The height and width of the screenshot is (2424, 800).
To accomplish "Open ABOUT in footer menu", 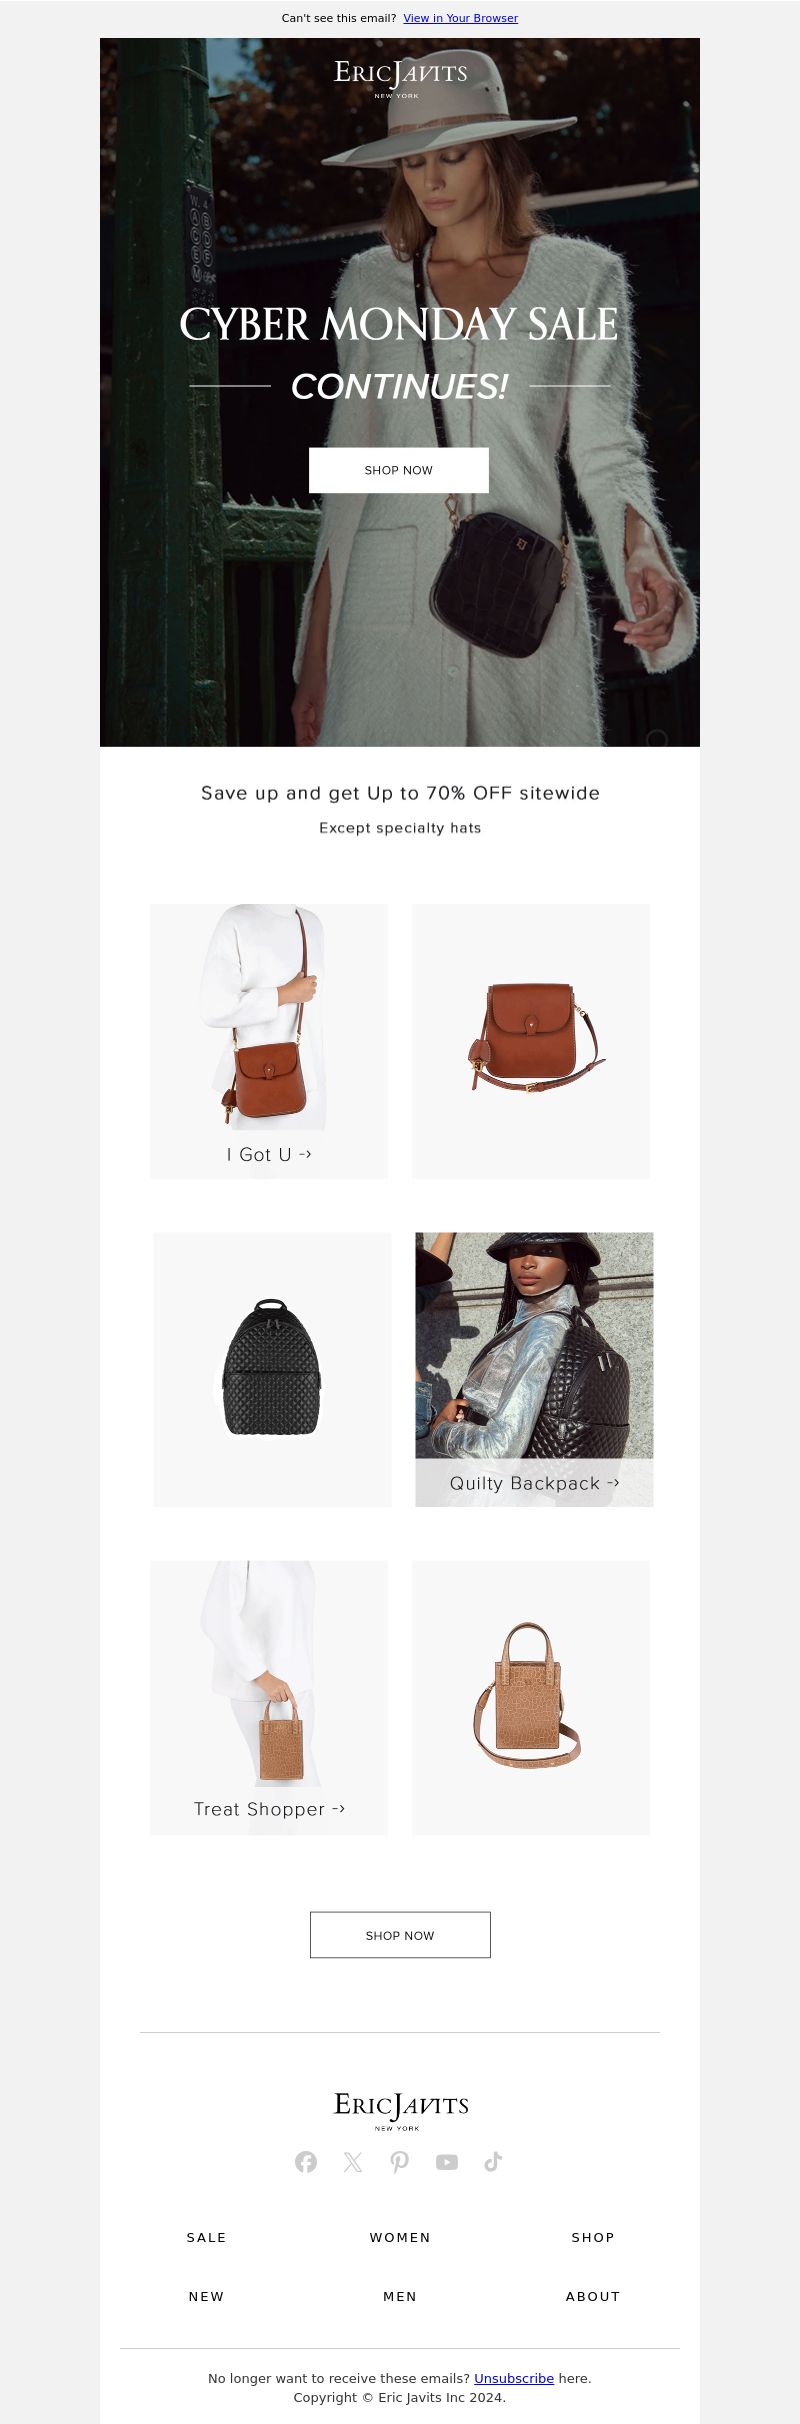I will coord(593,2297).
